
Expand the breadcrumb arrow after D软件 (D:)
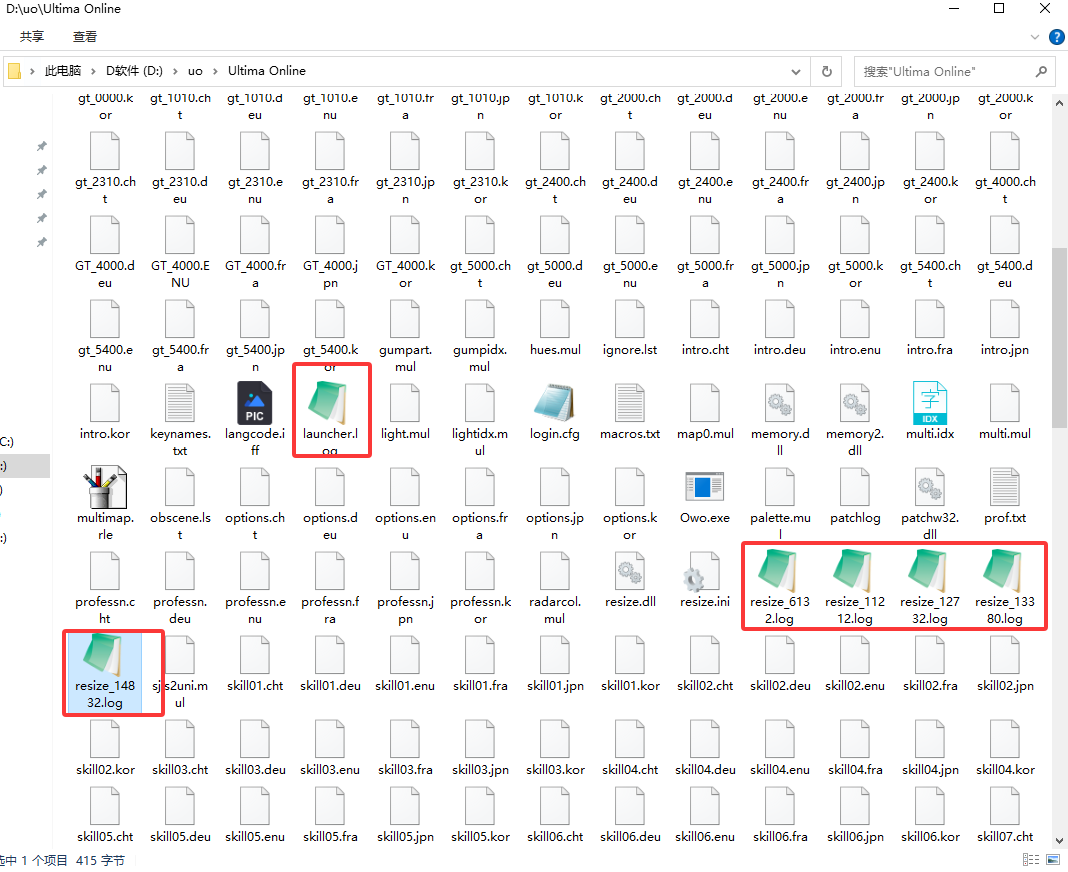click(175, 71)
